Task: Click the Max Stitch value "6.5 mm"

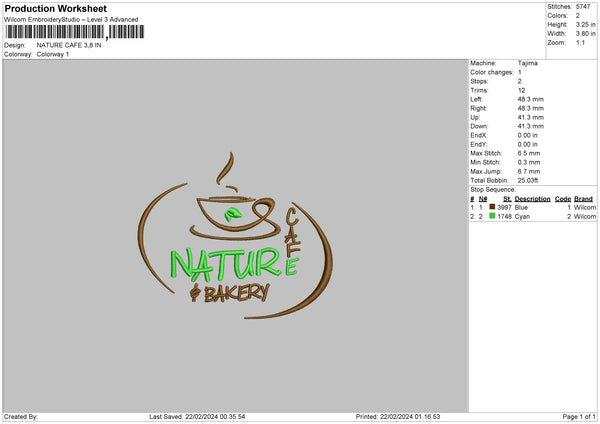Action: pos(529,153)
